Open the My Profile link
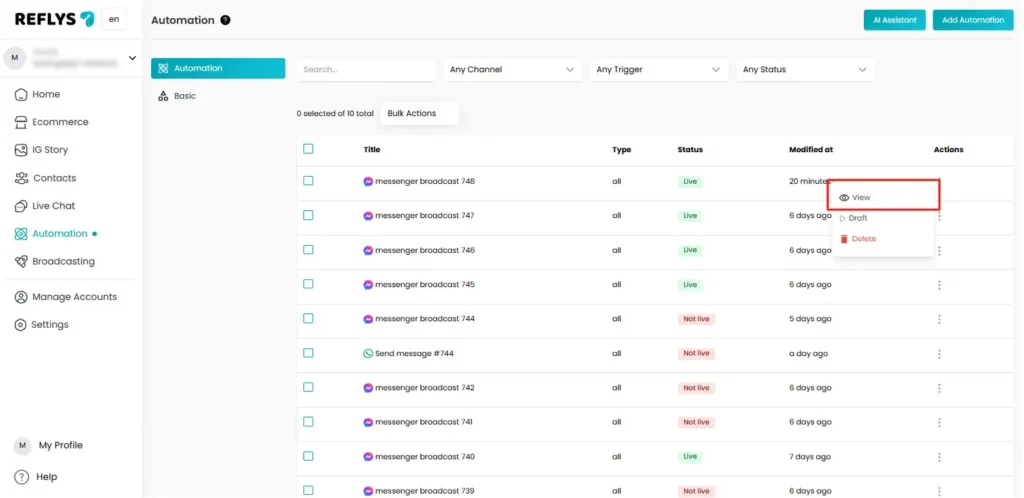 61,446
